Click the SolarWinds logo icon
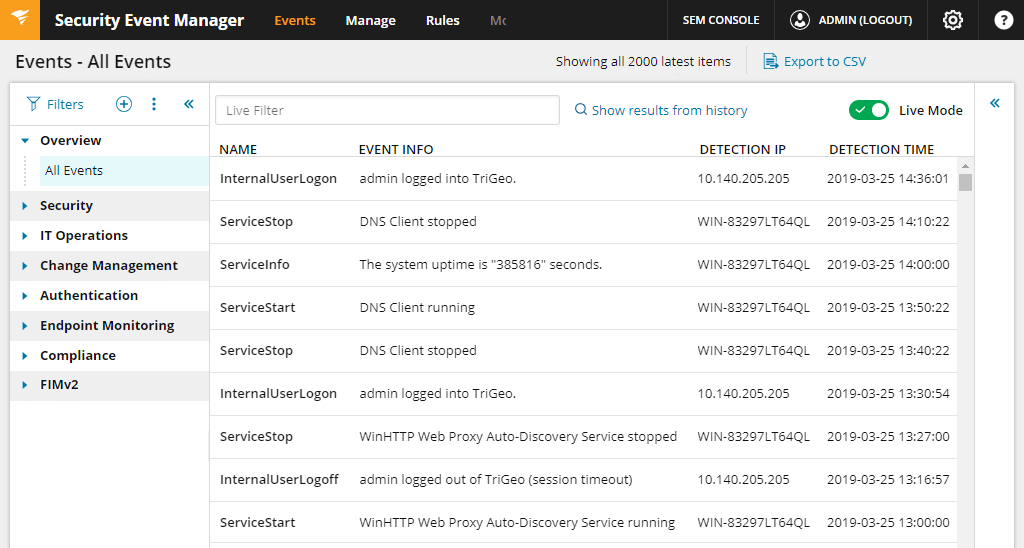 [20, 20]
